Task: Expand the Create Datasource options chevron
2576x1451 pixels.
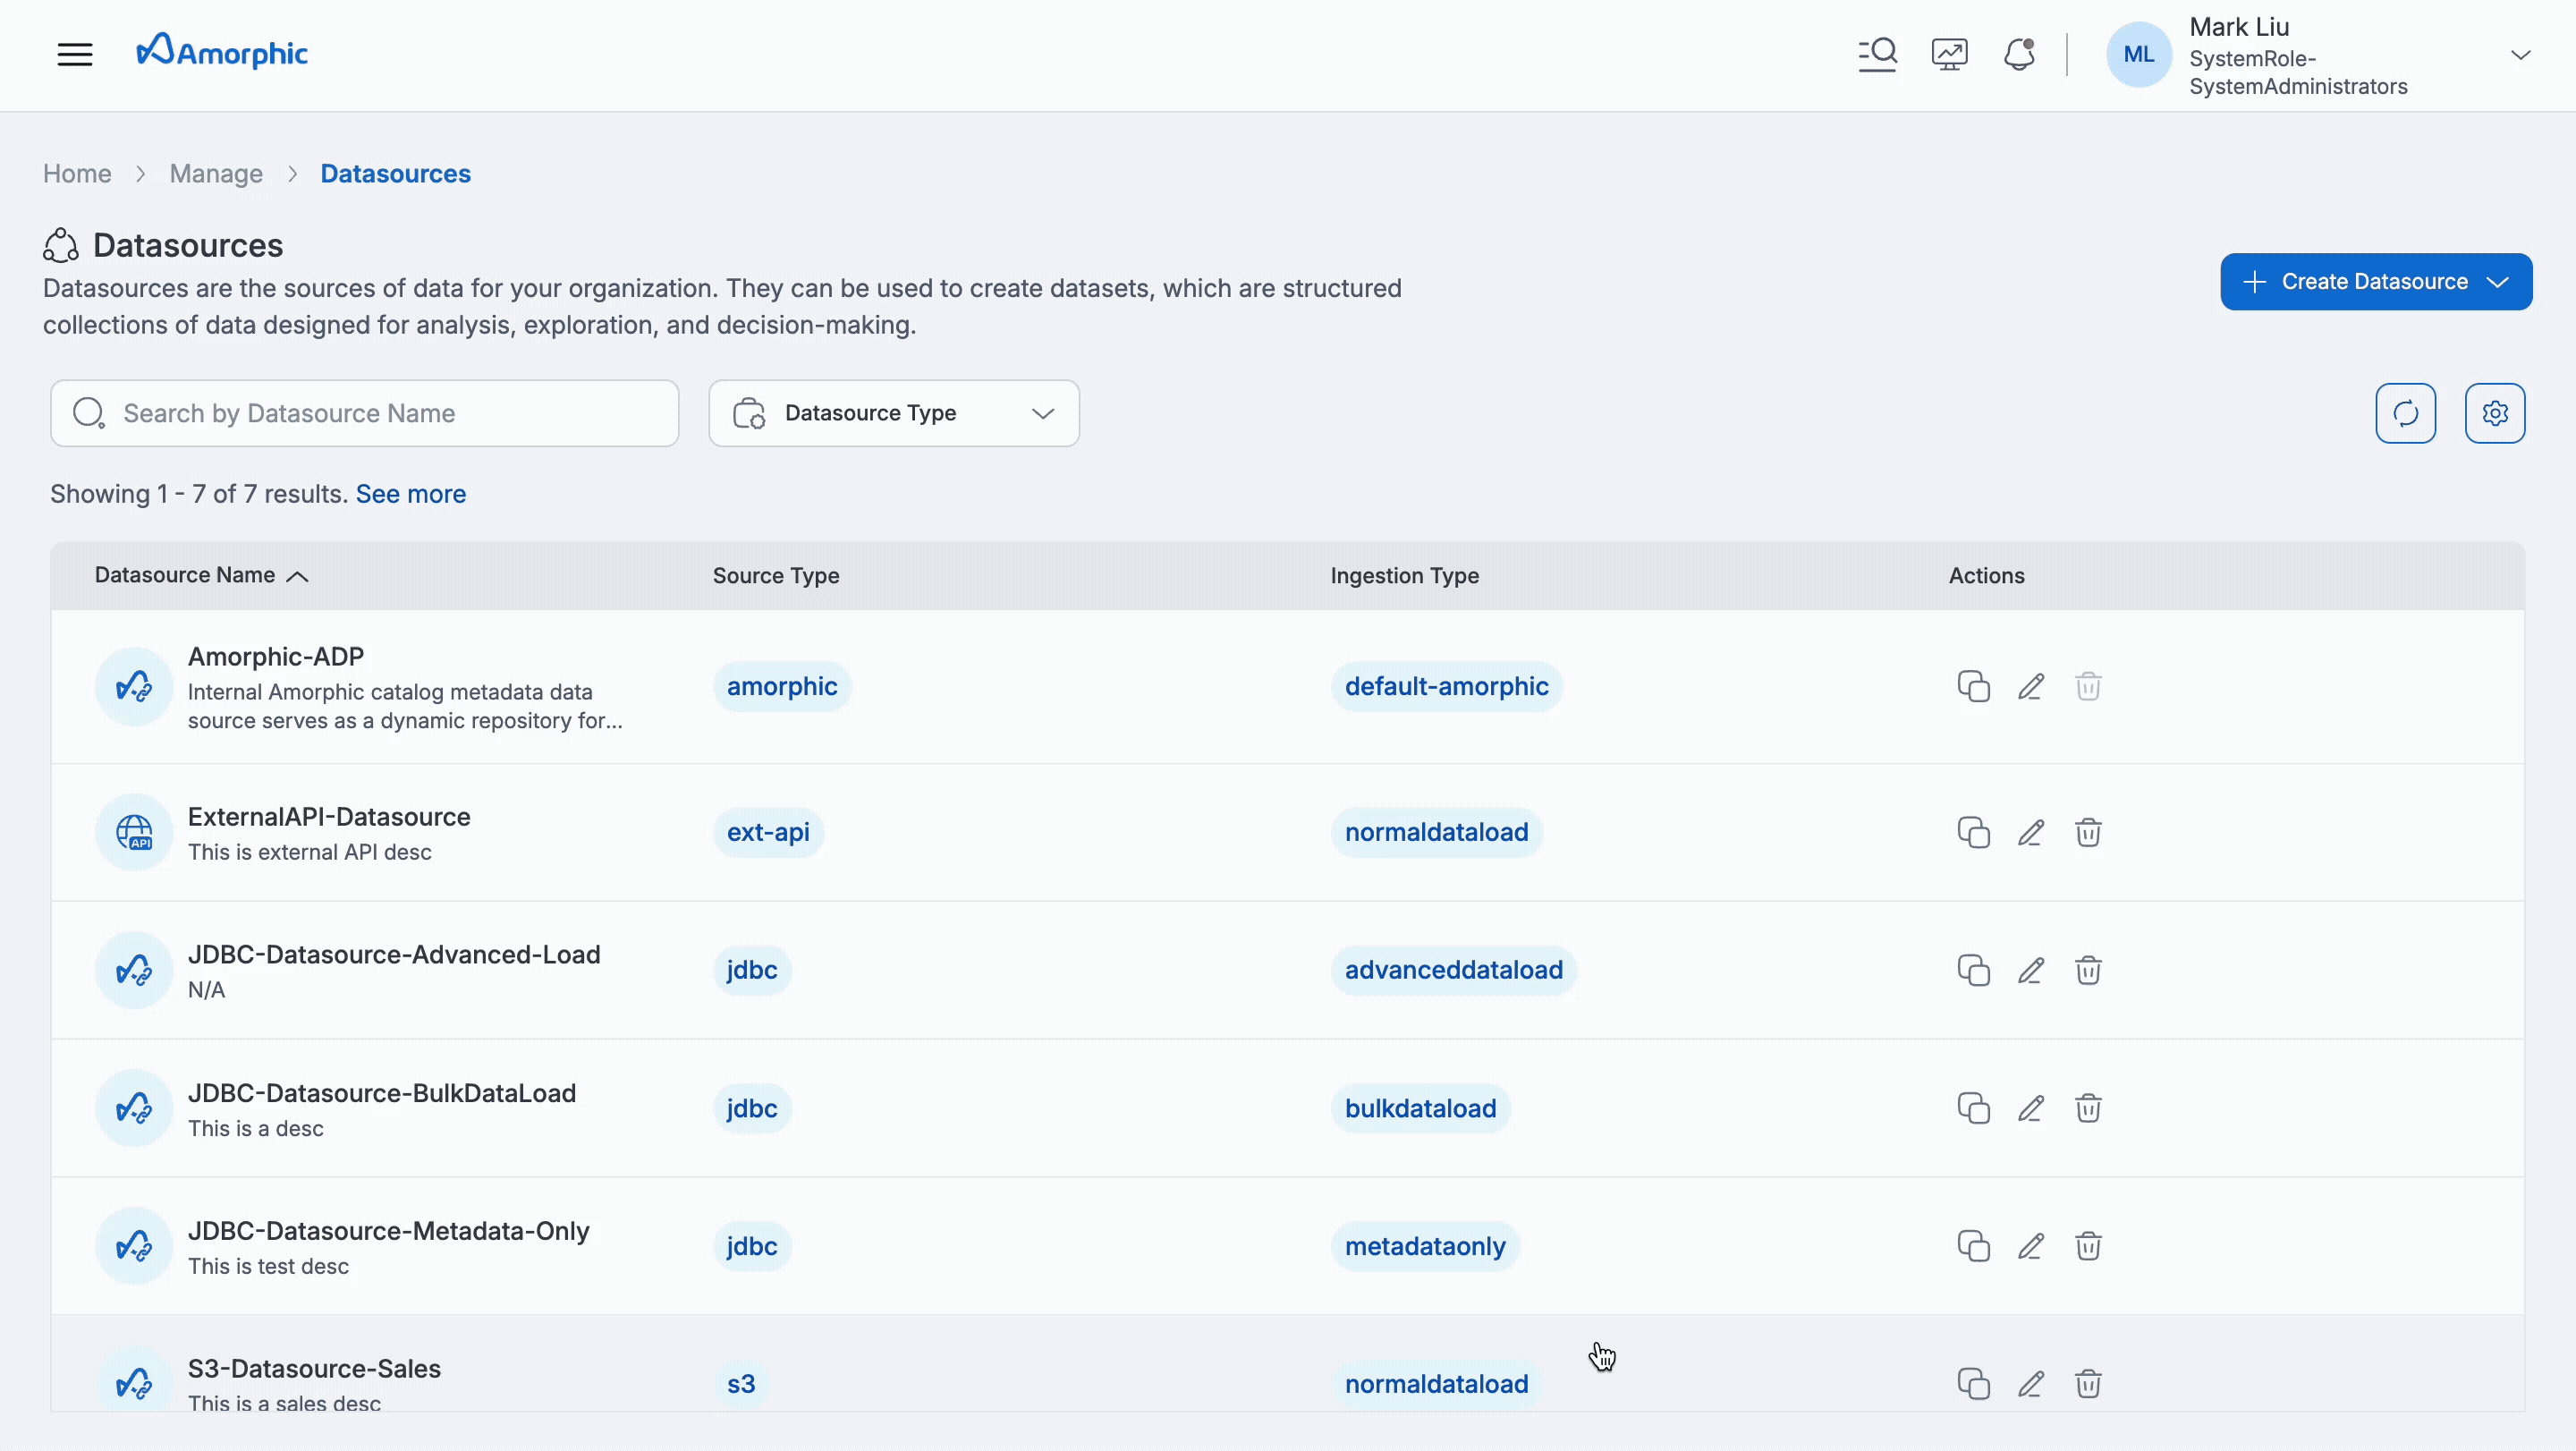Action: coord(2499,281)
